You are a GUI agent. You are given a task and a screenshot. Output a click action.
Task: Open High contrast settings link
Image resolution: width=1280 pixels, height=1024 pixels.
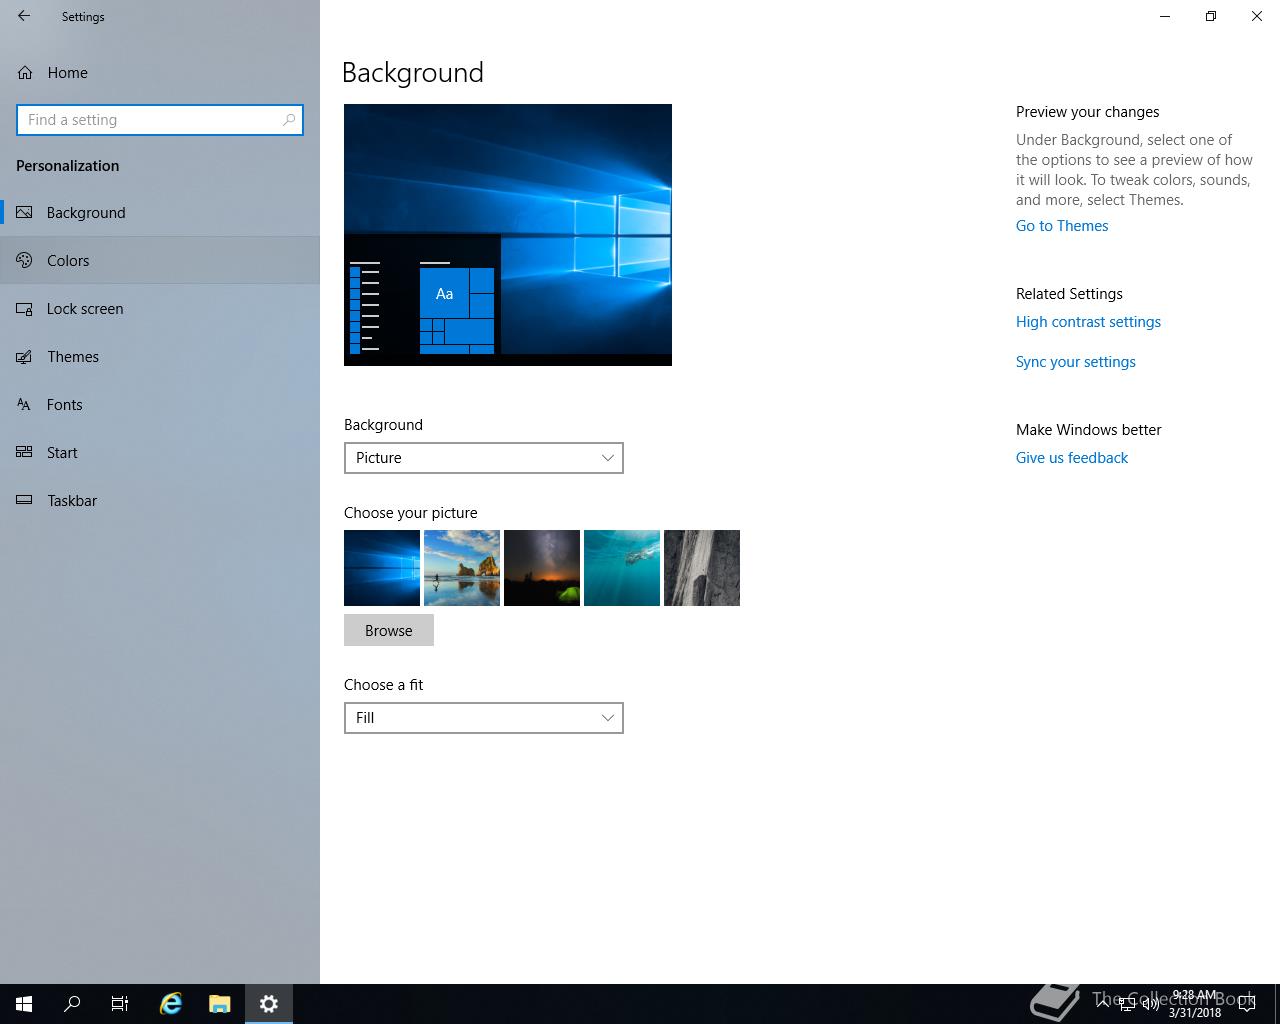coord(1088,322)
